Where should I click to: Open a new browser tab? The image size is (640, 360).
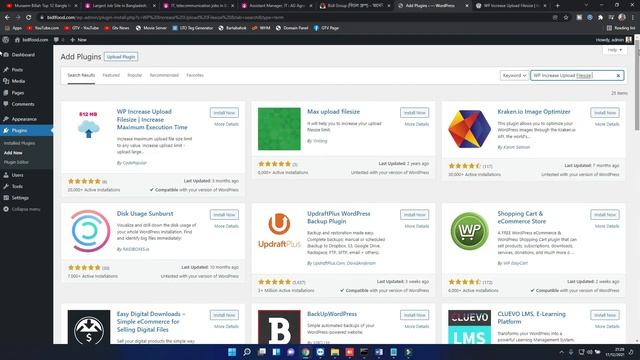(x=558, y=6)
